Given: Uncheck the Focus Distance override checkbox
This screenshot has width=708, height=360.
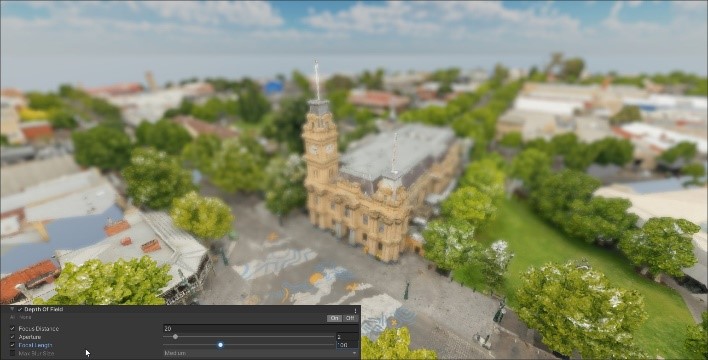Looking at the screenshot, I should [12, 328].
